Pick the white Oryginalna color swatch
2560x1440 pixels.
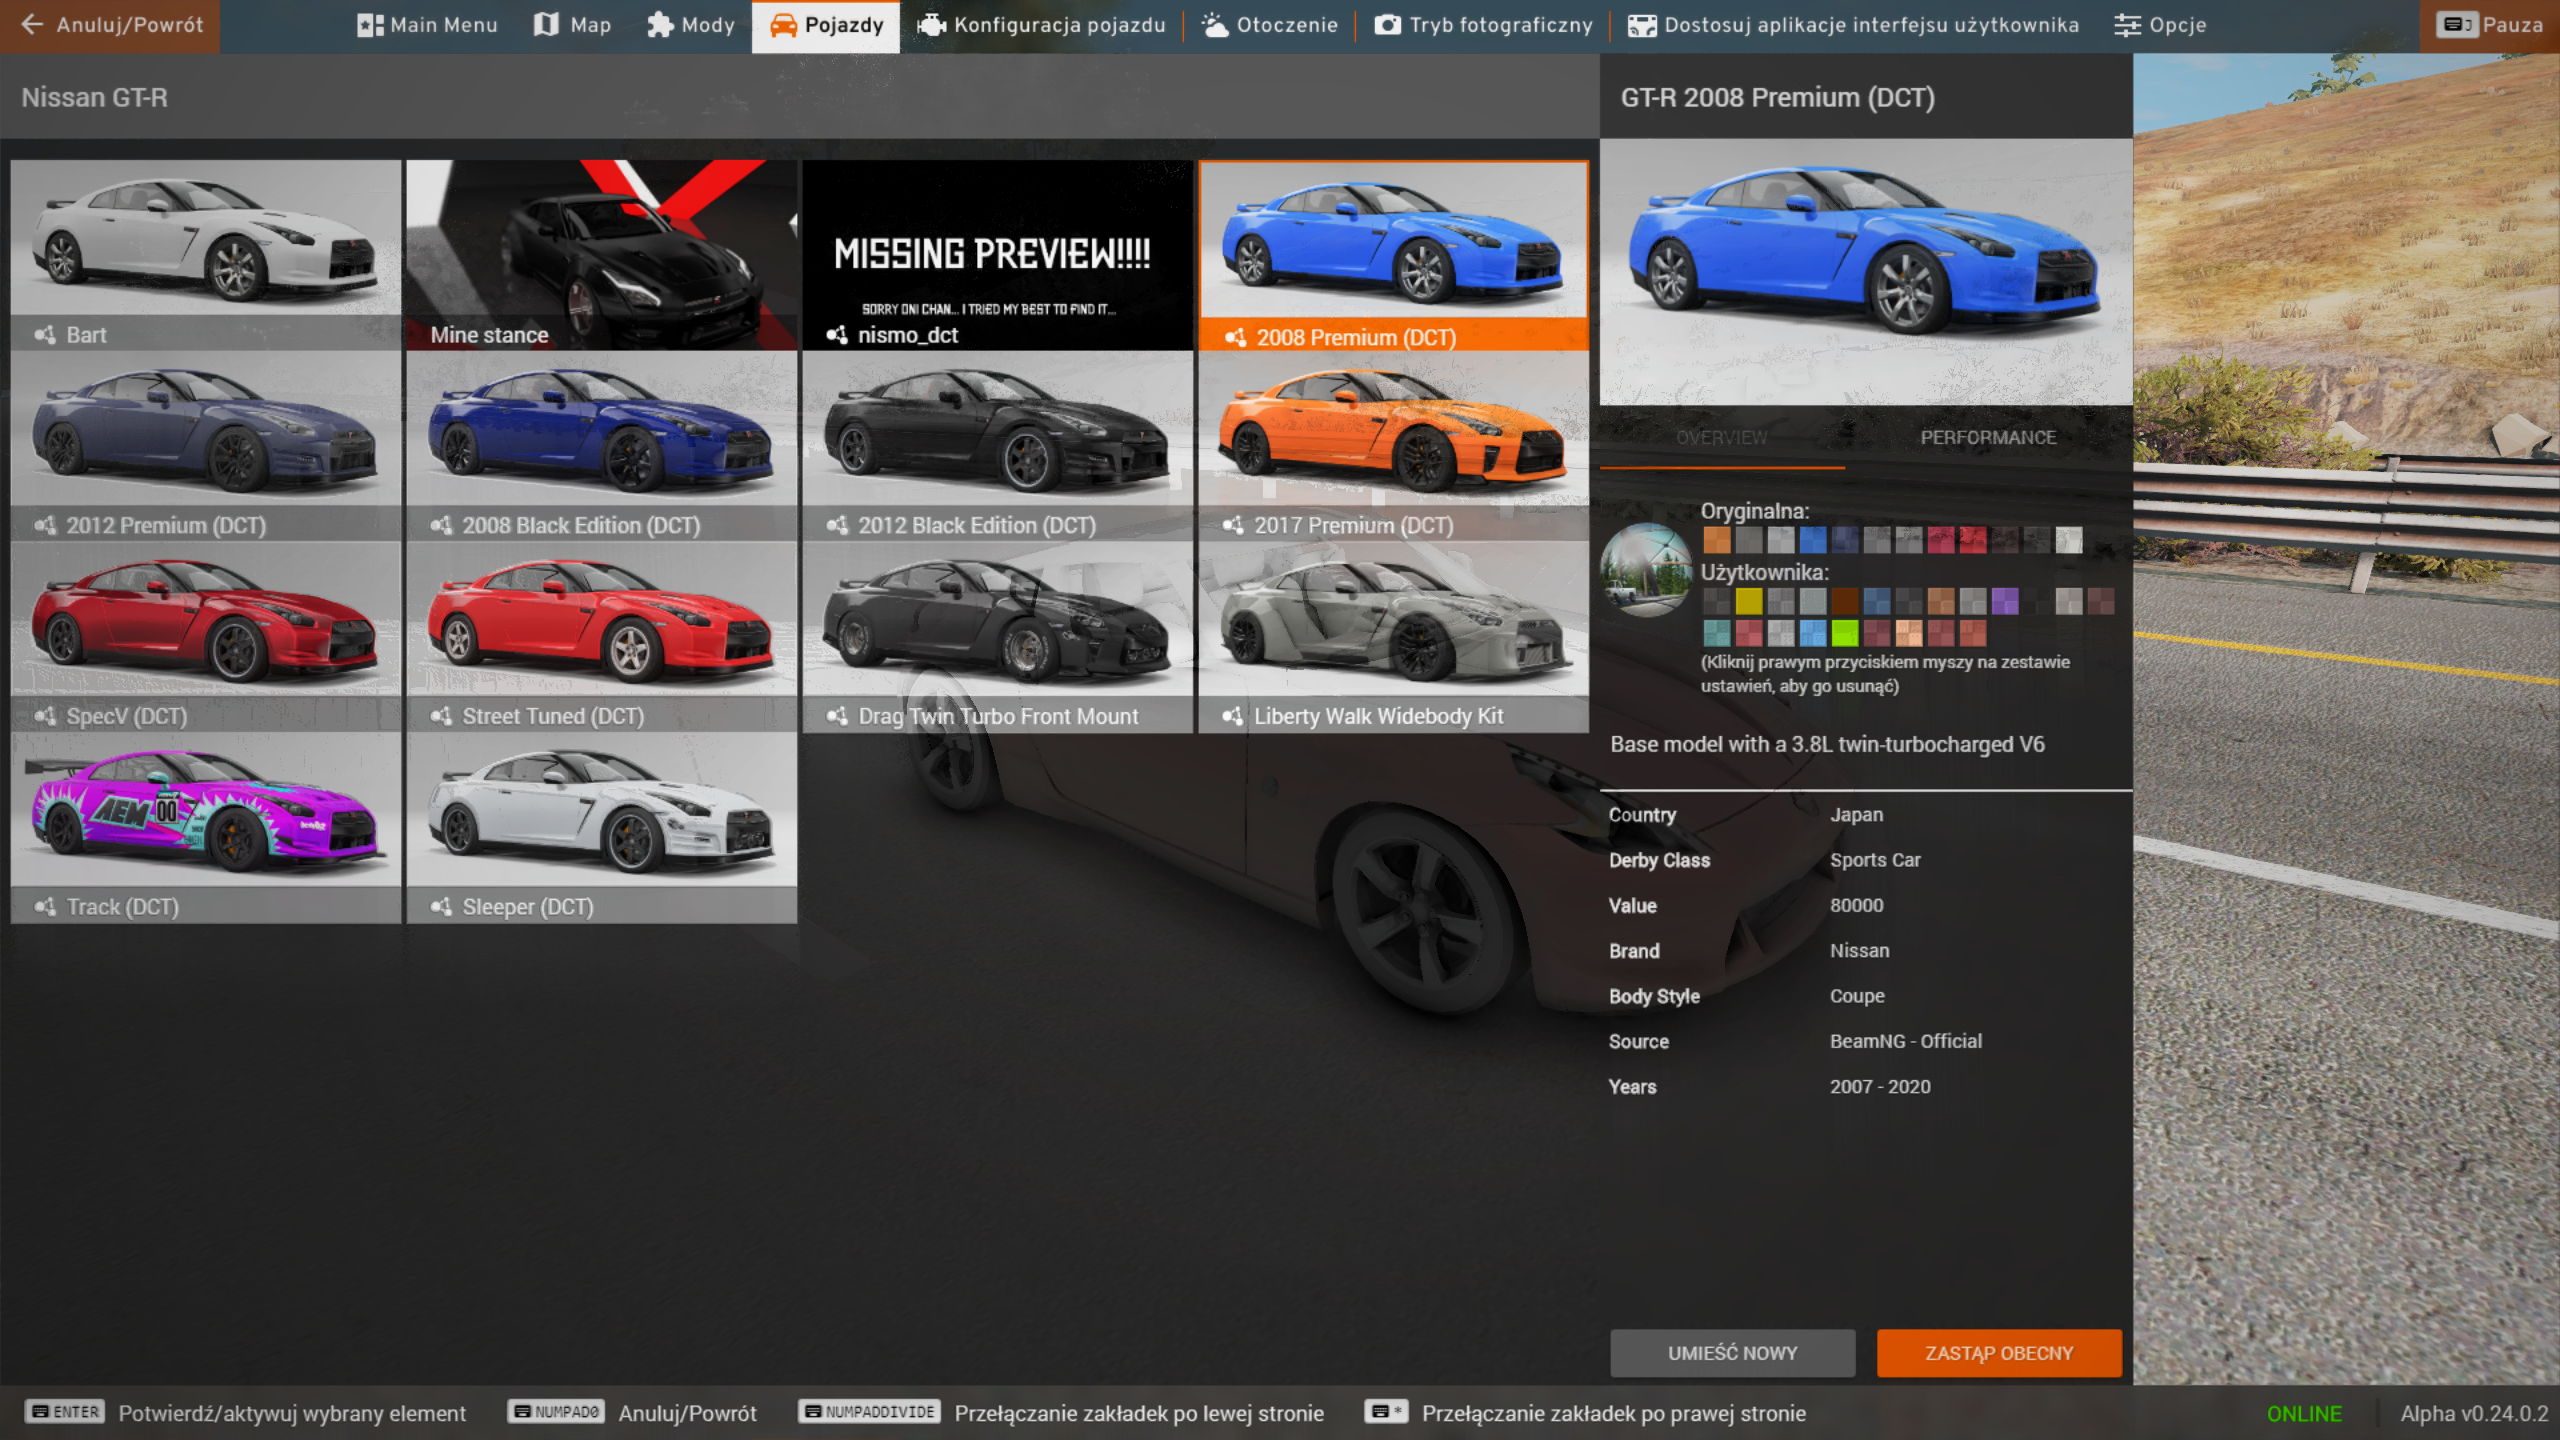point(2069,540)
